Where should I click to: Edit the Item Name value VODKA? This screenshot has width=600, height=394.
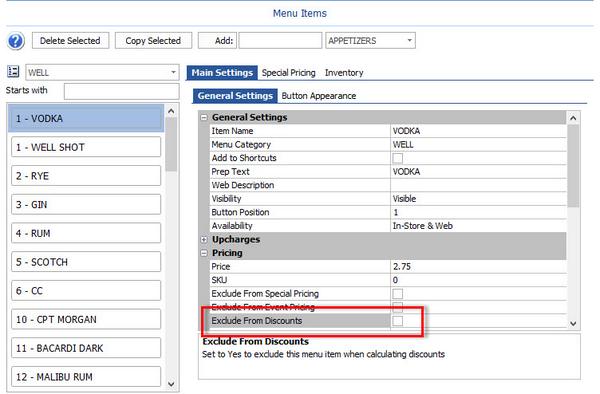coord(478,131)
